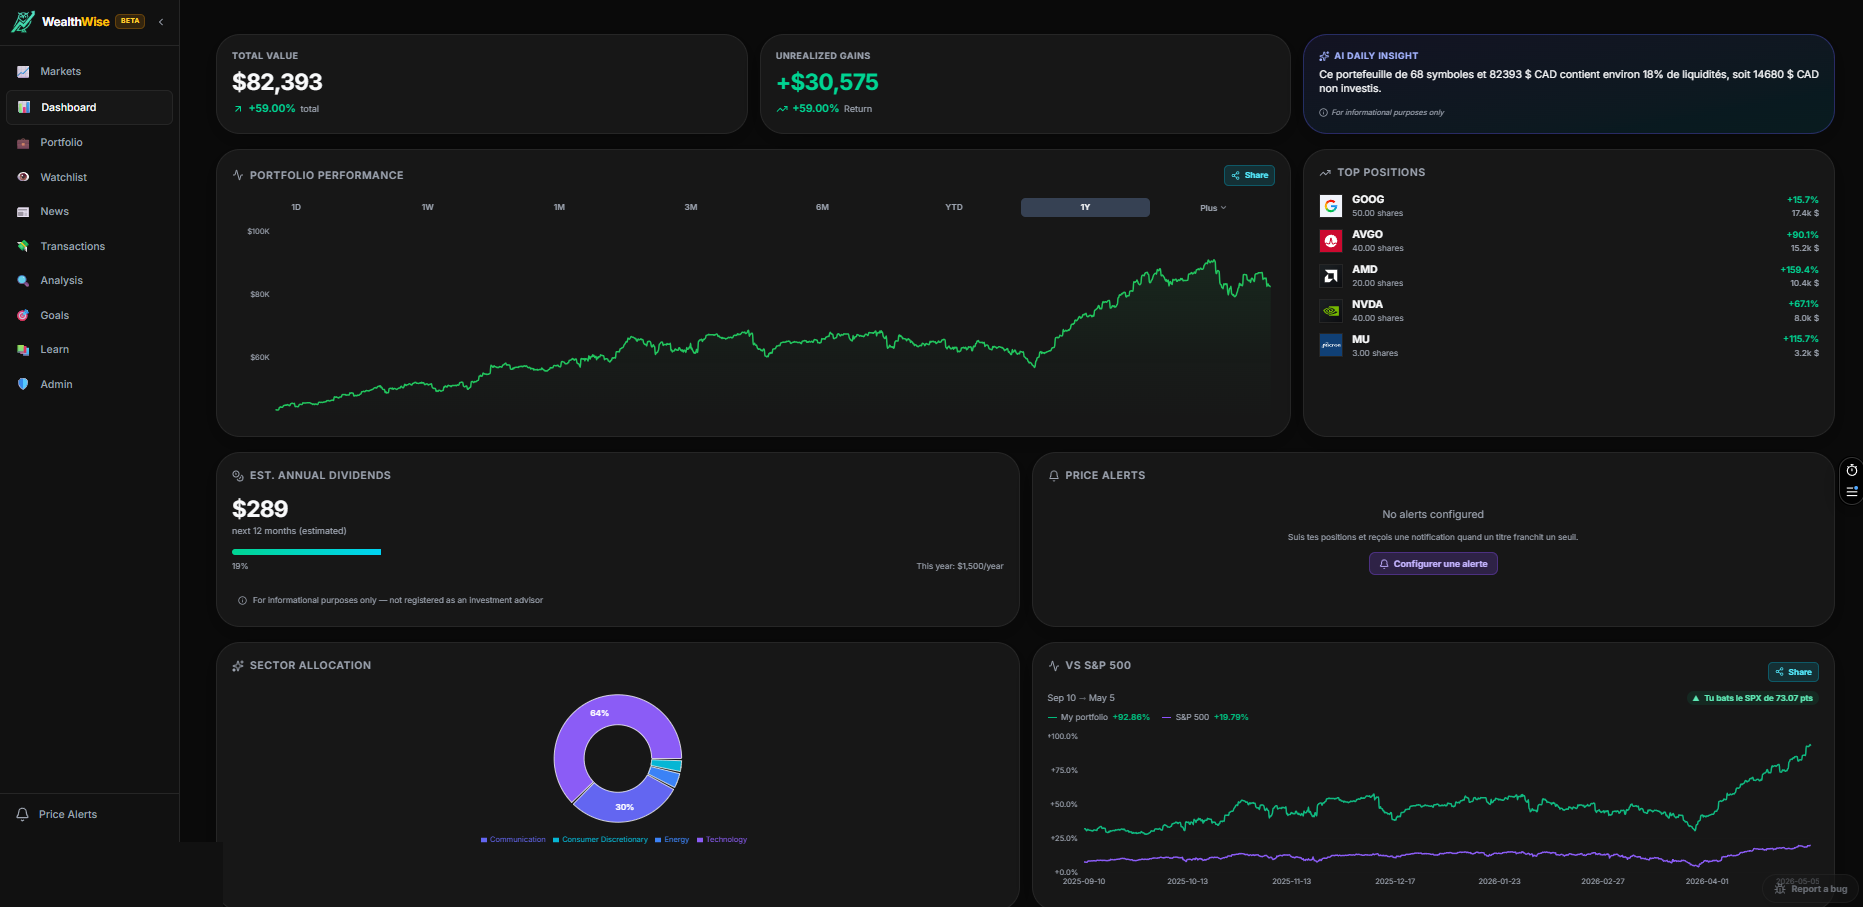Click the +$30,575 unrealized gains value
This screenshot has height=907, width=1863.
(x=827, y=83)
